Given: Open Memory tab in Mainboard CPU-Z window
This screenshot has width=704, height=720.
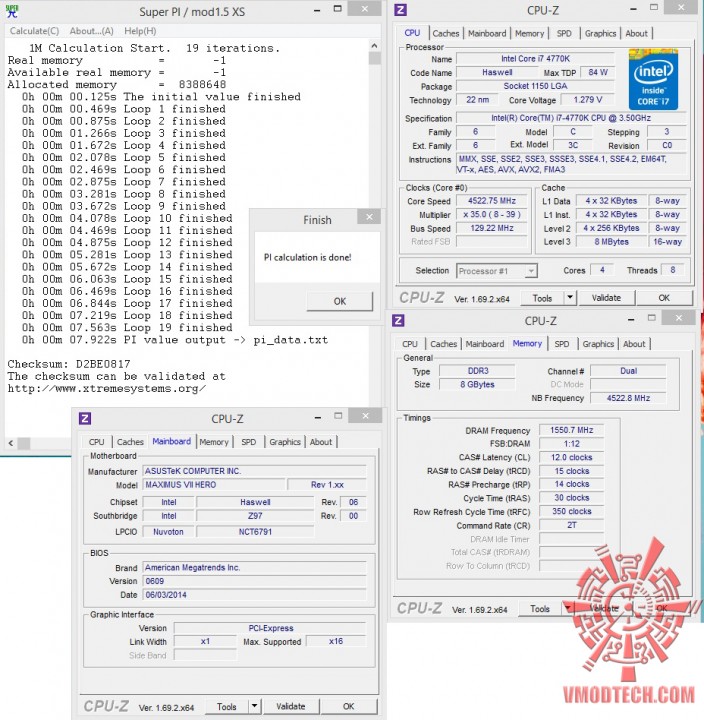Looking at the screenshot, I should pyautogui.click(x=214, y=442).
